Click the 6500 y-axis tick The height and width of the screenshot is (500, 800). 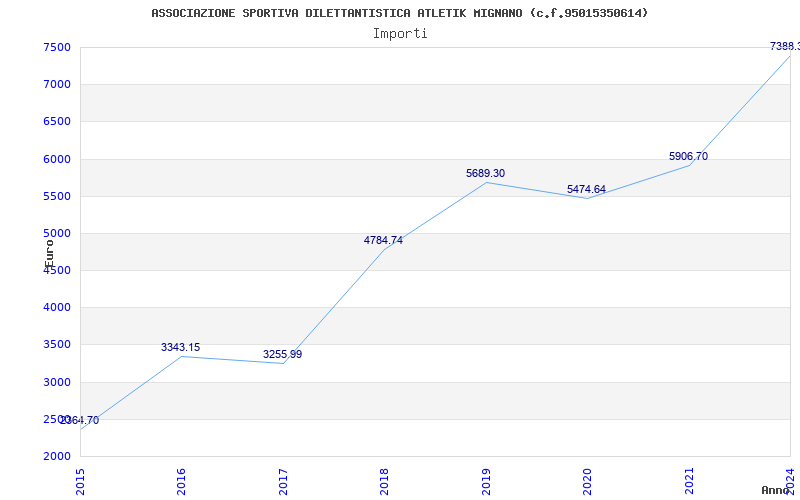click(57, 122)
